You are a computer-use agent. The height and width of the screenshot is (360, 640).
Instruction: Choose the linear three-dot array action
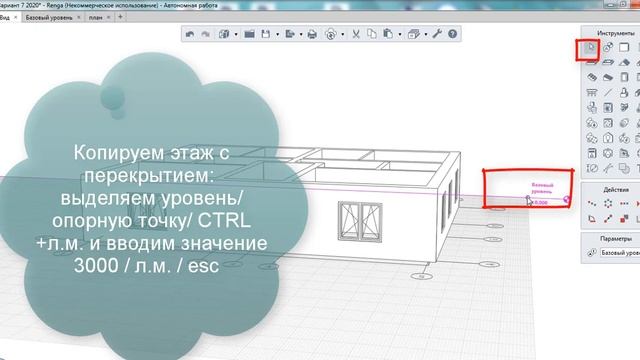624,203
